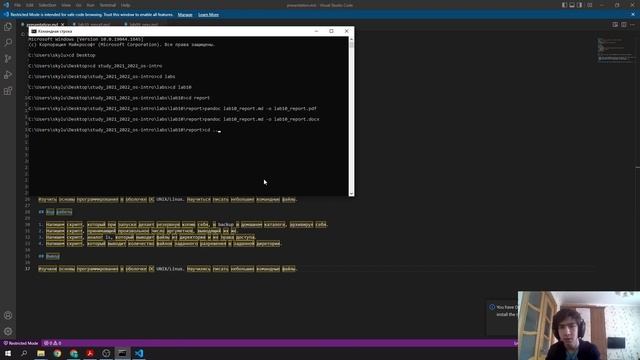Click the command prompt scrollbar thumb

pyautogui.click(x=351, y=45)
